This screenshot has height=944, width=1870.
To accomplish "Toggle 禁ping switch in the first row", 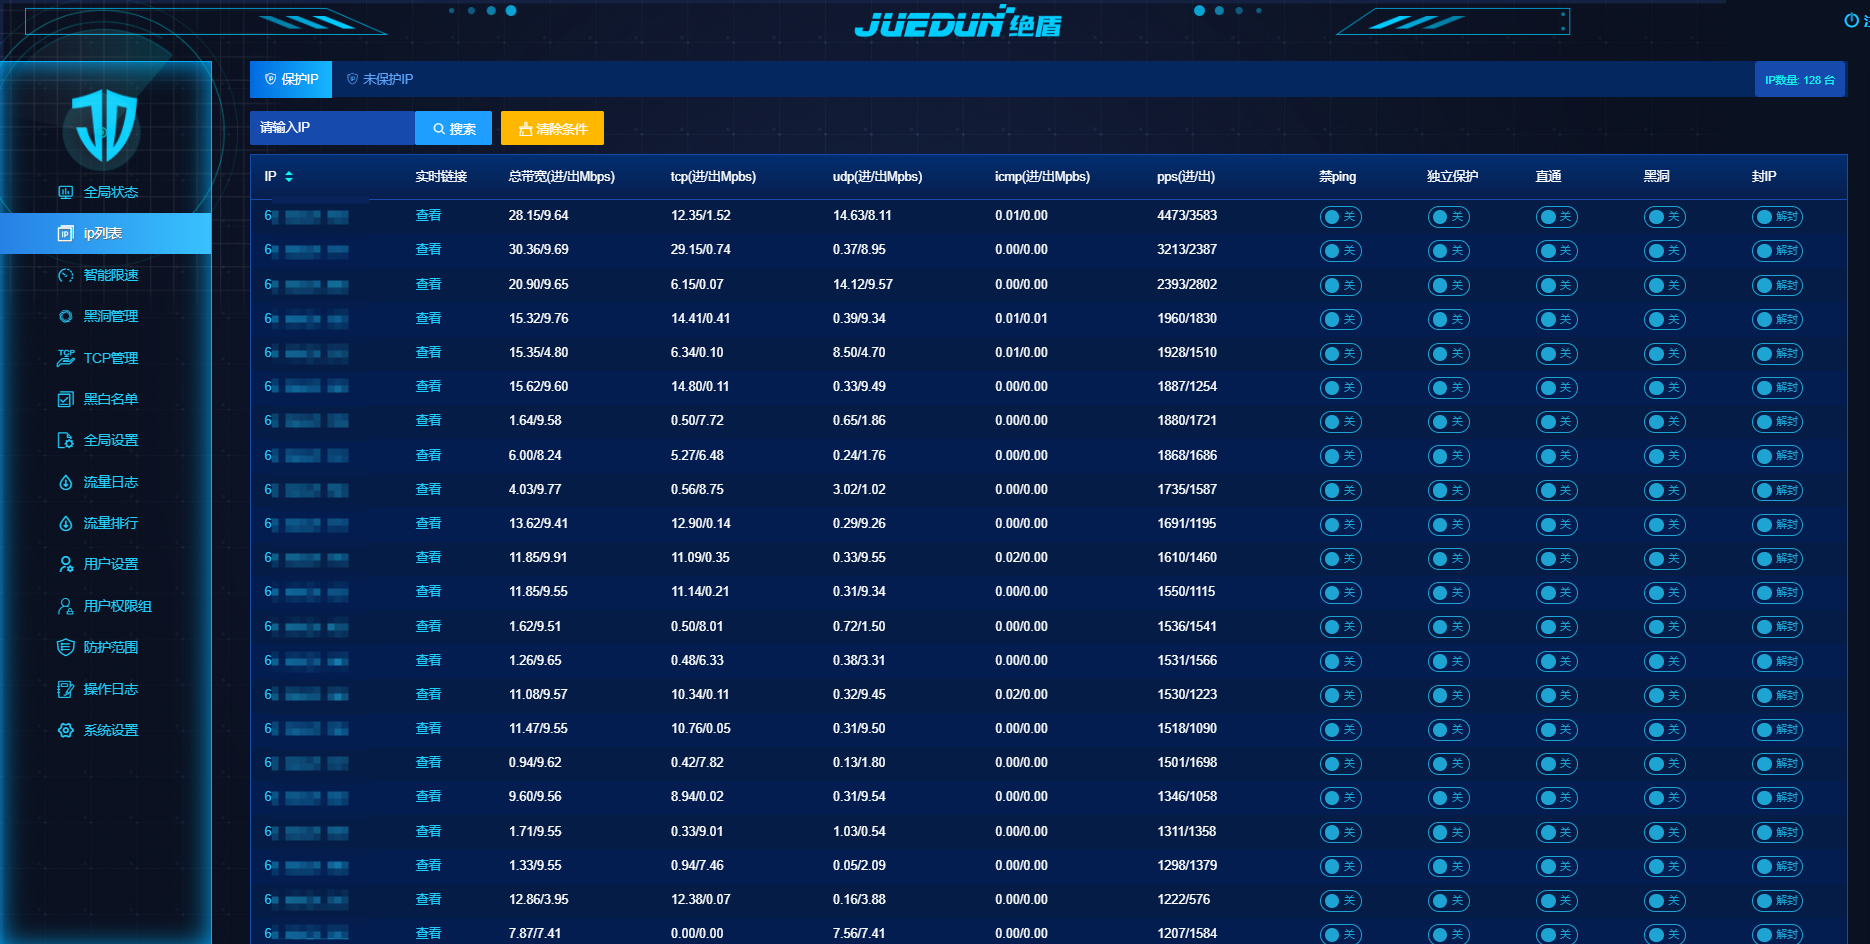I will coord(1340,217).
